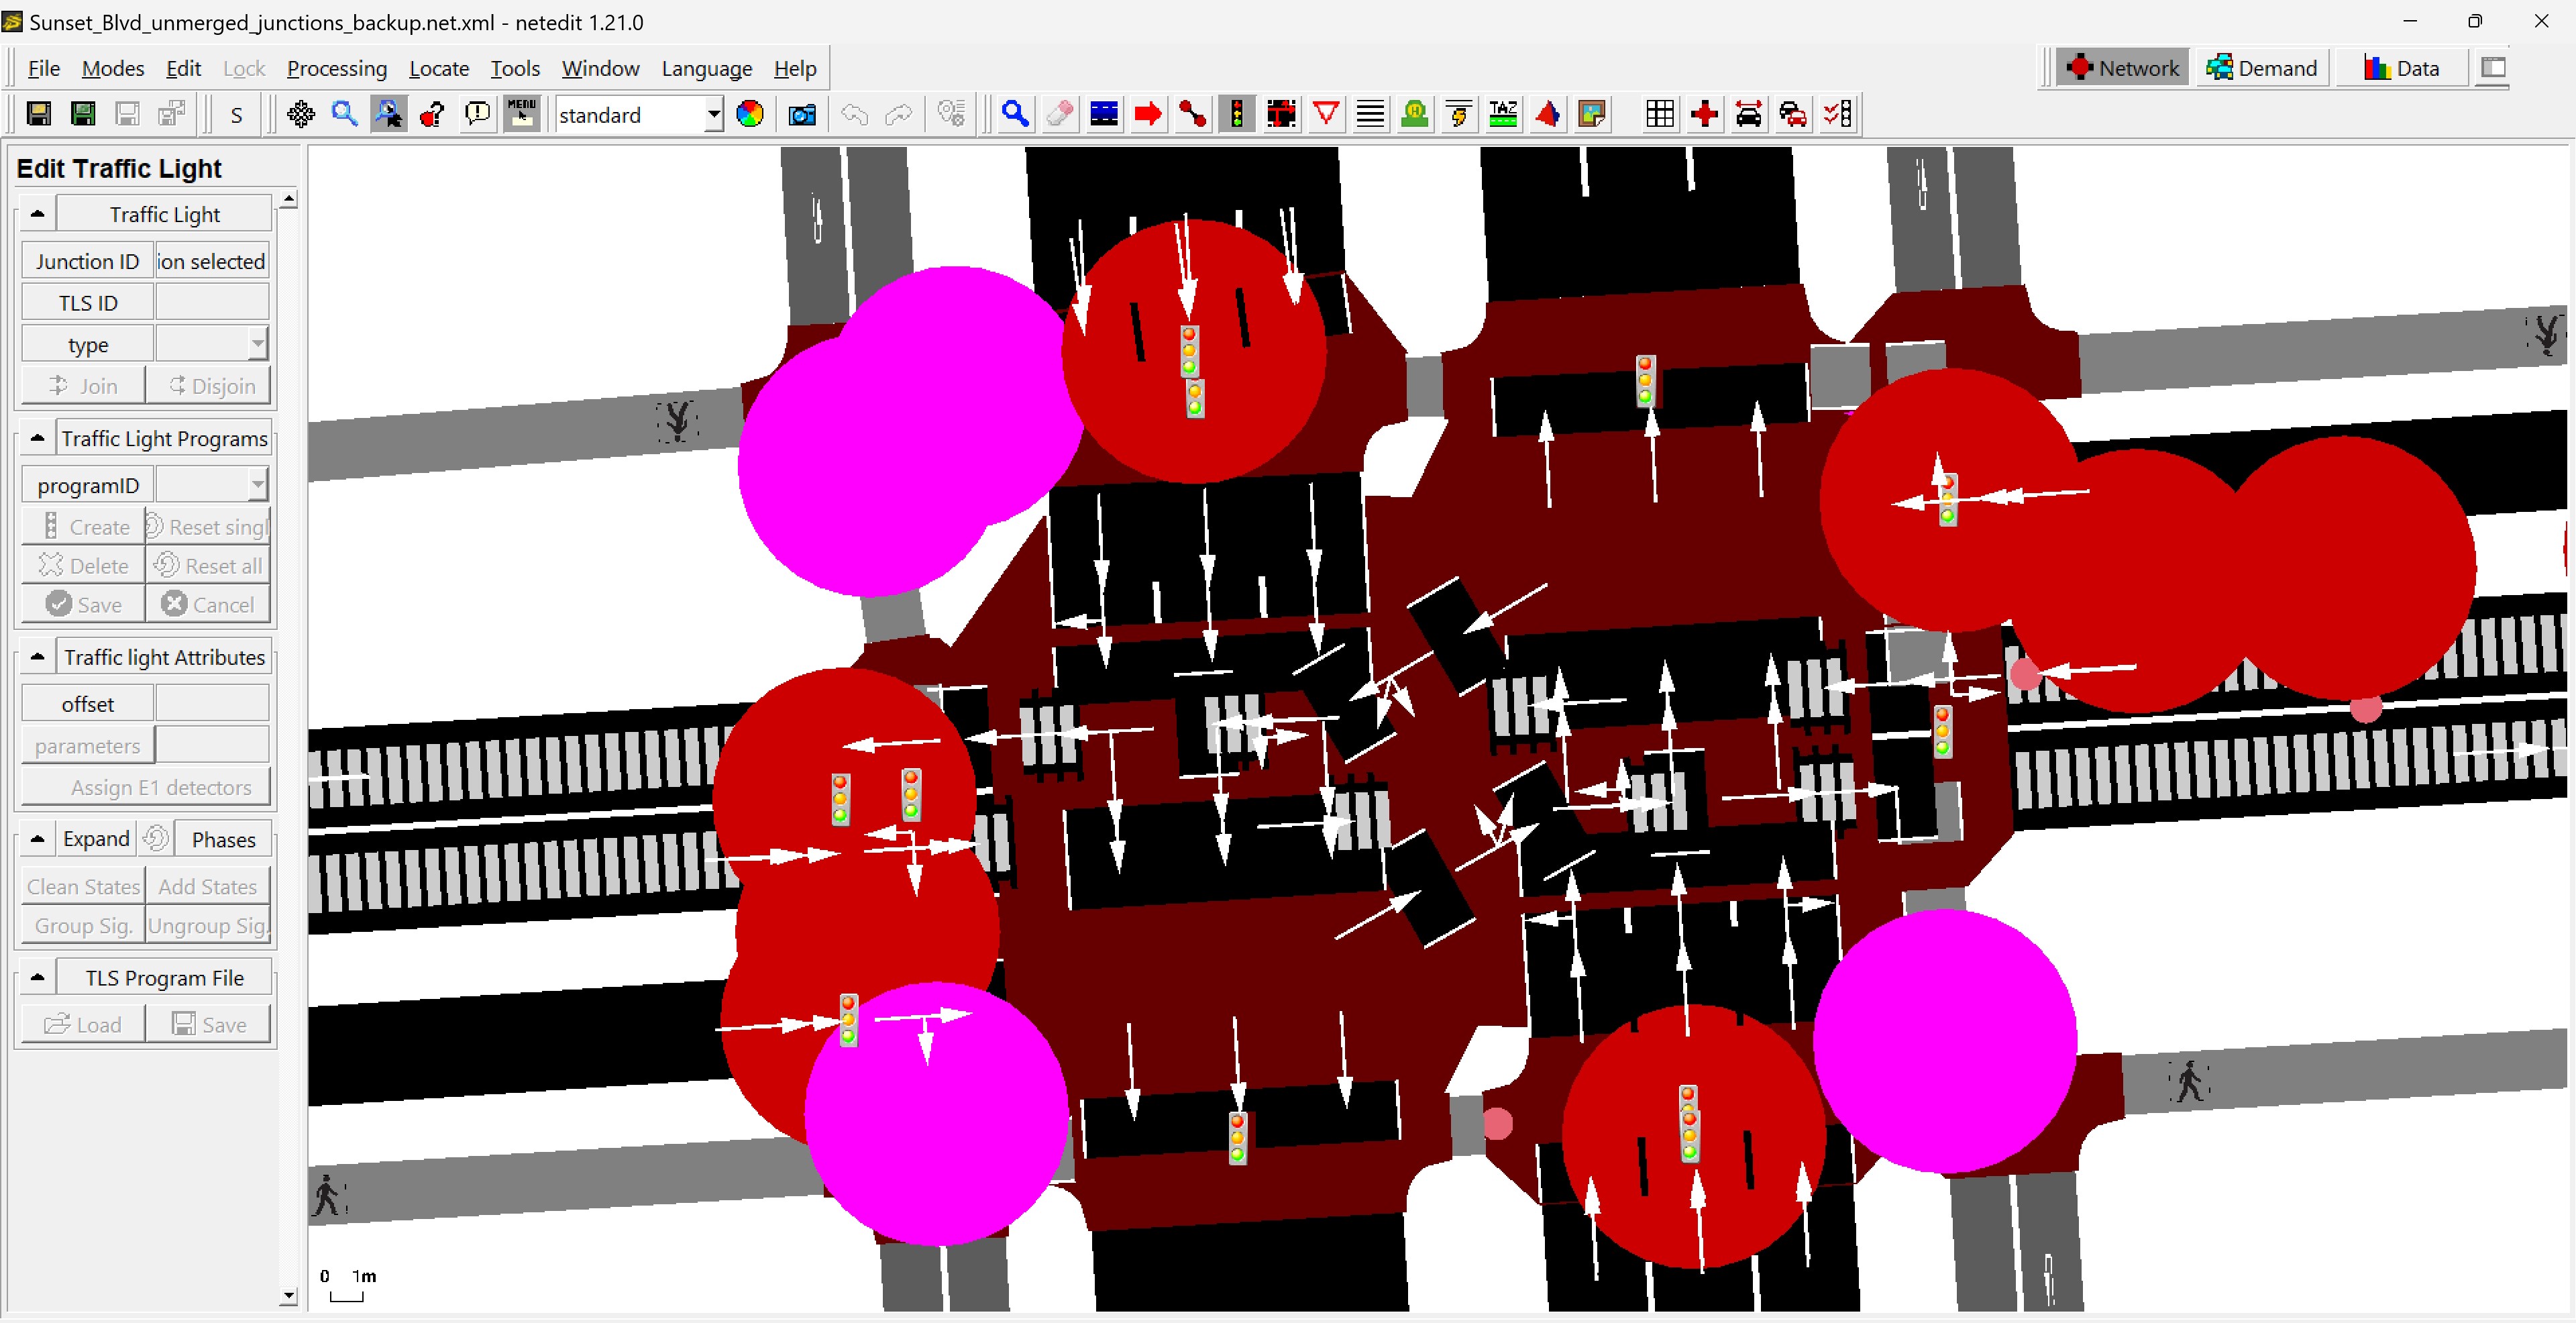Open the programID dropdown

(258, 485)
